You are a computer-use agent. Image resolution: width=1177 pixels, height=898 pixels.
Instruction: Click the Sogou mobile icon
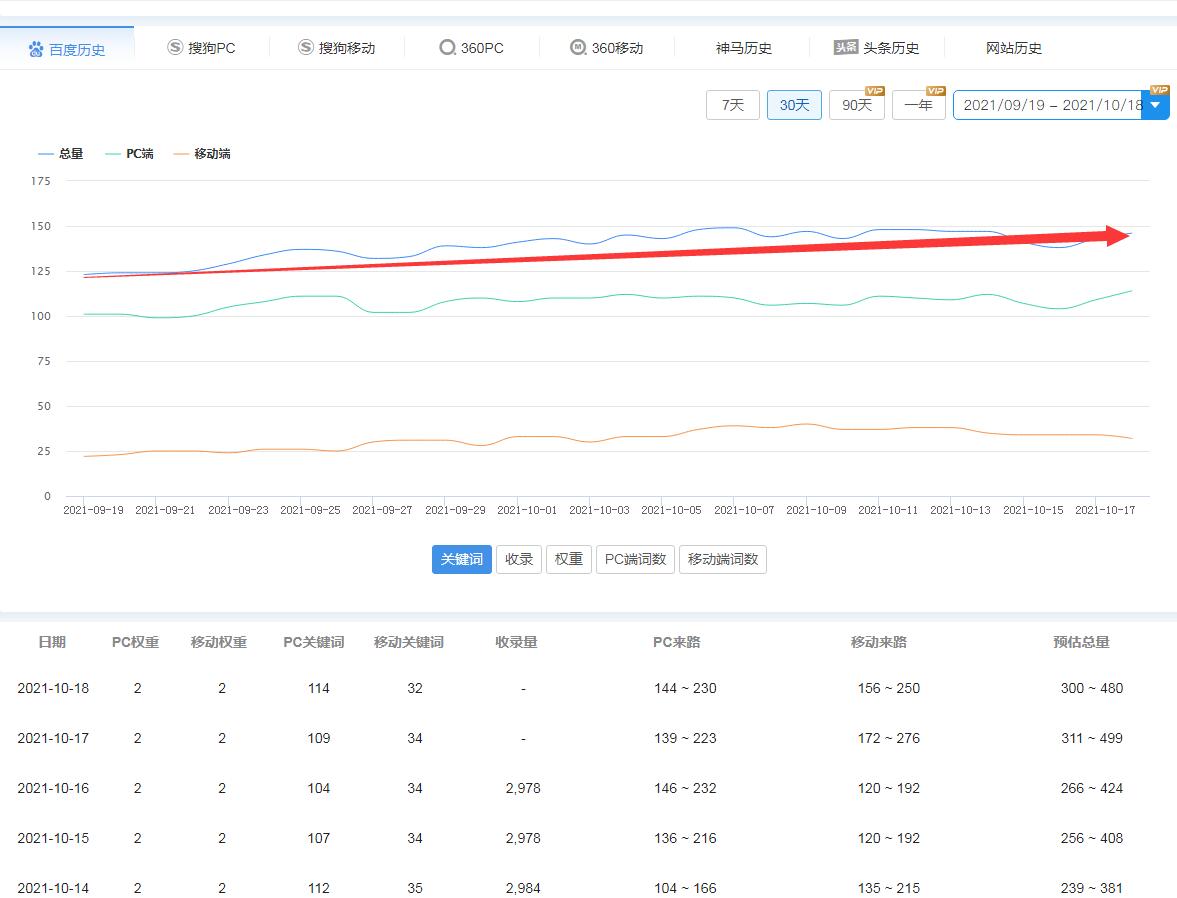click(x=306, y=47)
